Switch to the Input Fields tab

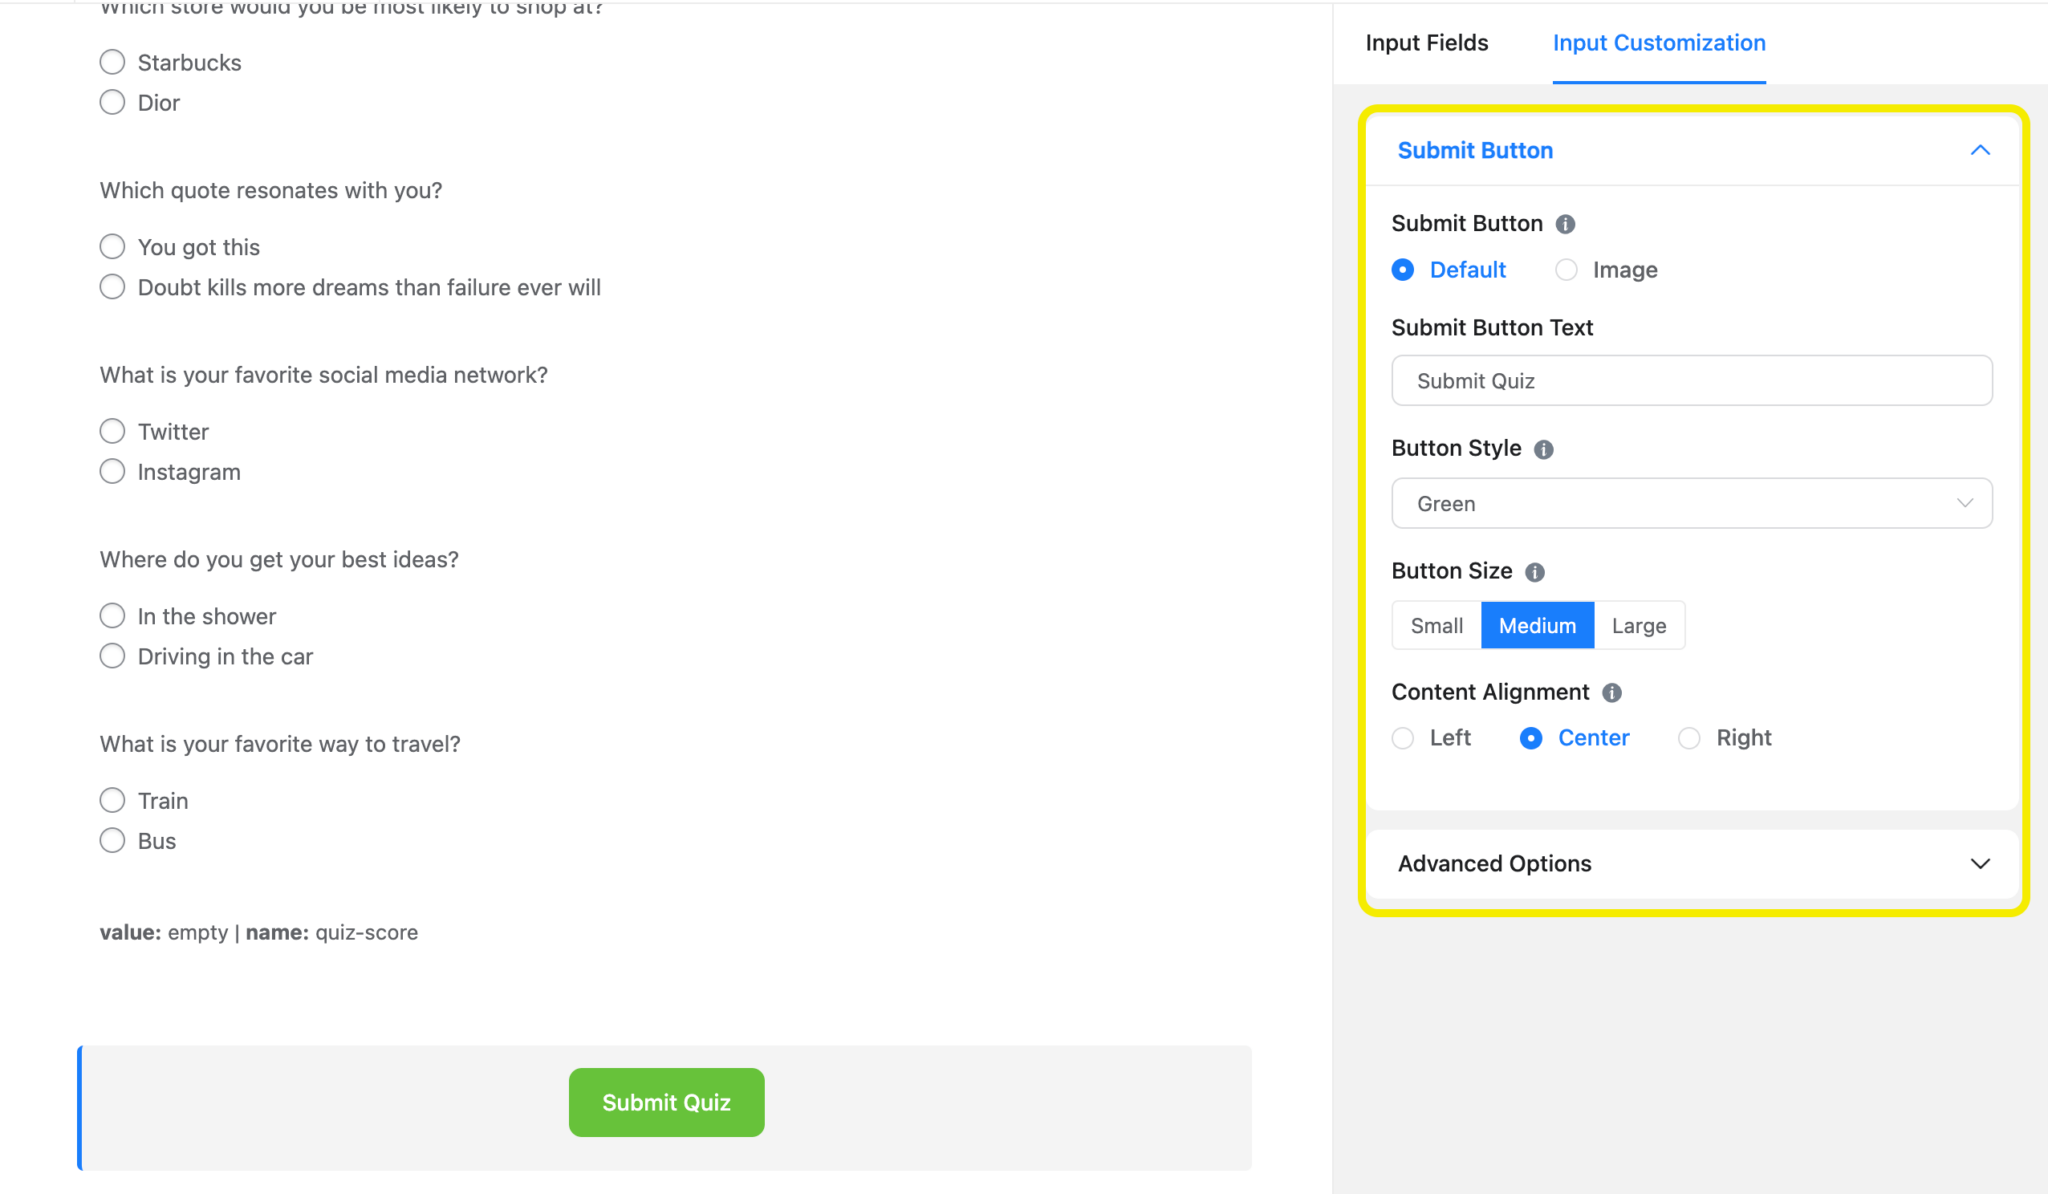pos(1426,43)
